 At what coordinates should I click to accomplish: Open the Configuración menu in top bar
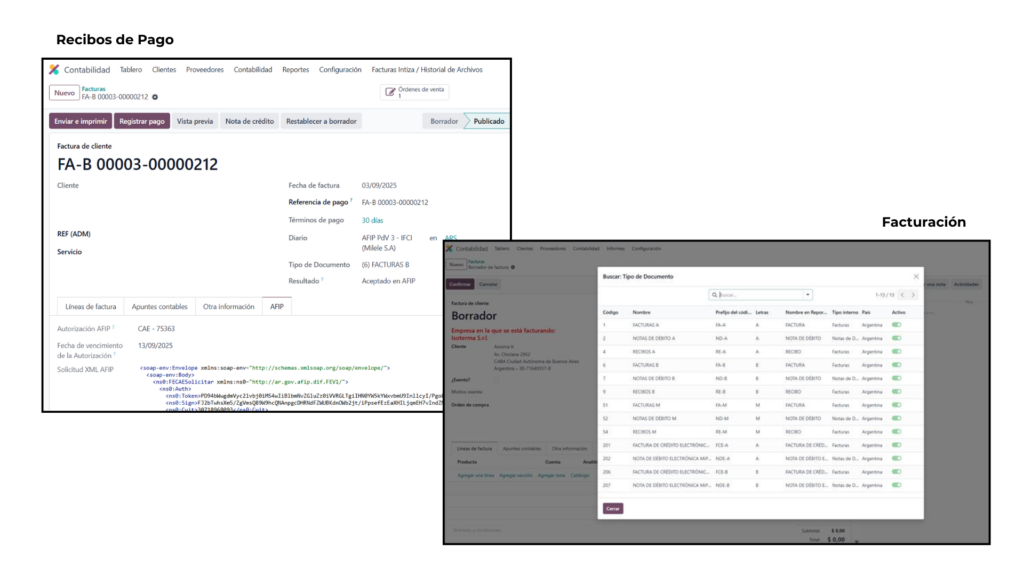pyautogui.click(x=340, y=70)
